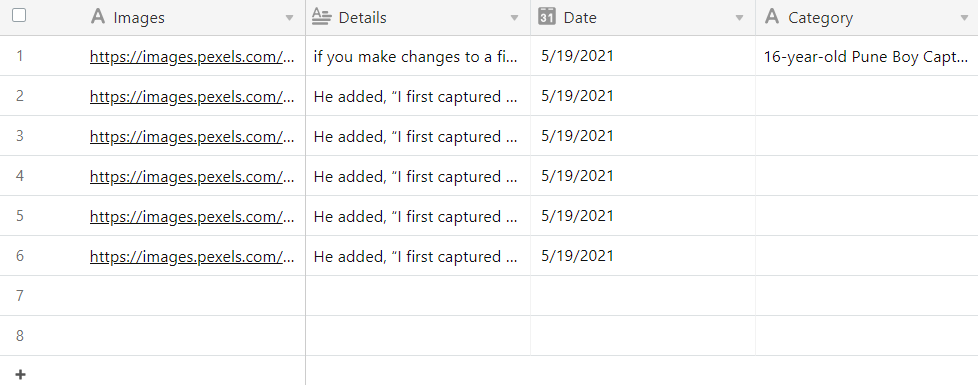Open the pexels image link in row 1
978x385 pixels.
coord(192,57)
